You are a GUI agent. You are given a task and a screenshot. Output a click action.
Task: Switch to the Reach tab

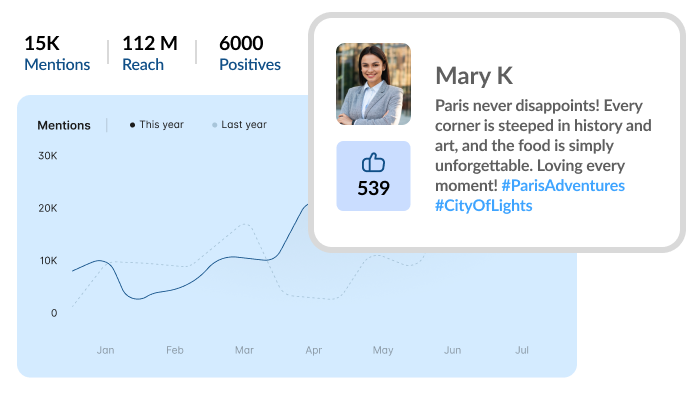[x=143, y=64]
